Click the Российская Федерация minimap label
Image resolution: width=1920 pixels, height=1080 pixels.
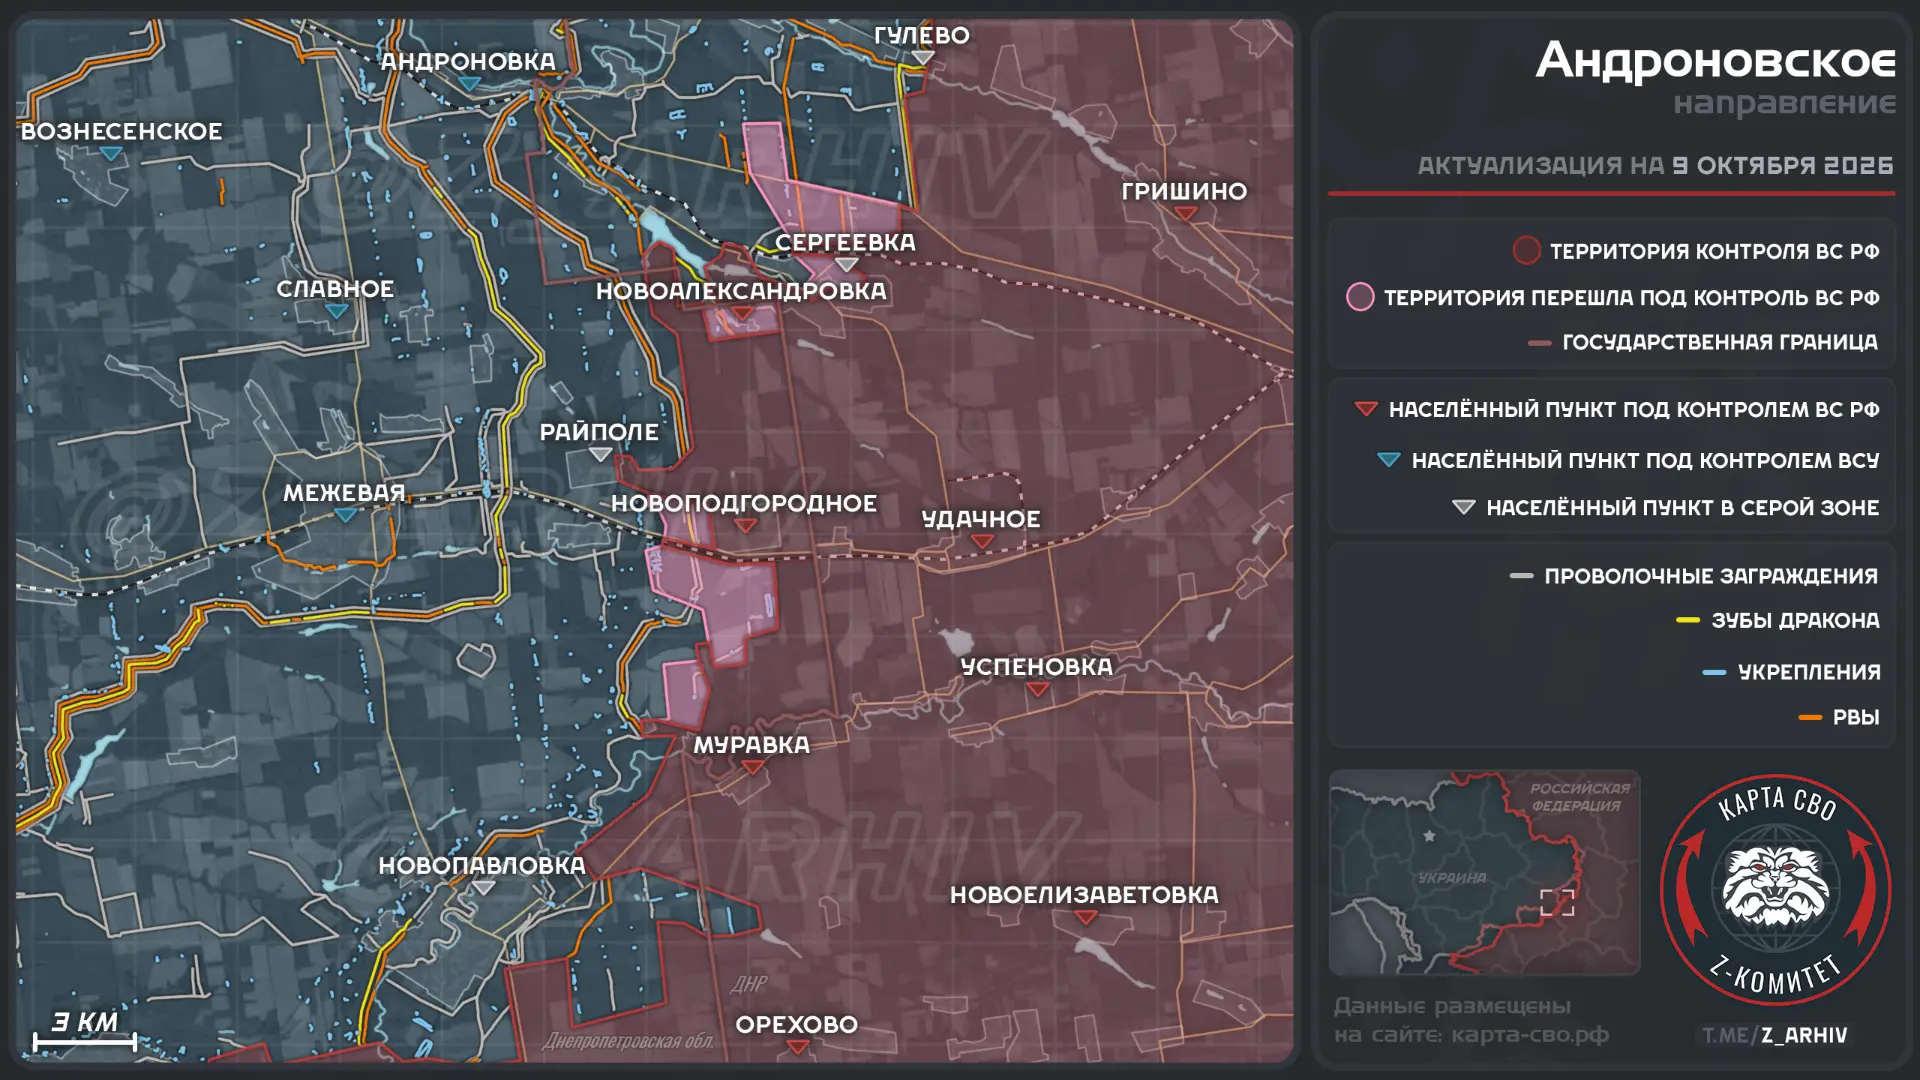[x=1579, y=797]
